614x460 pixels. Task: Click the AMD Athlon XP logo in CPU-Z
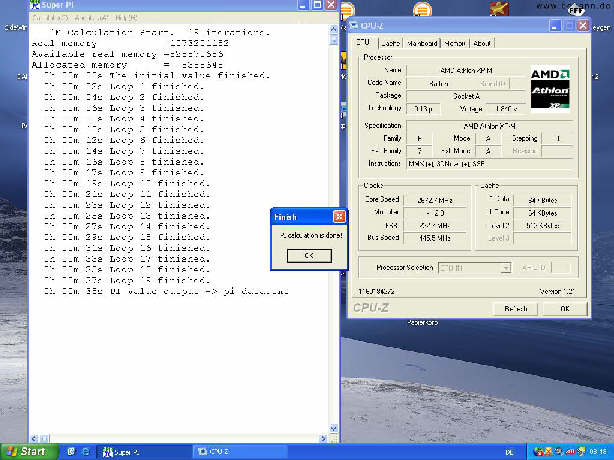click(x=550, y=88)
